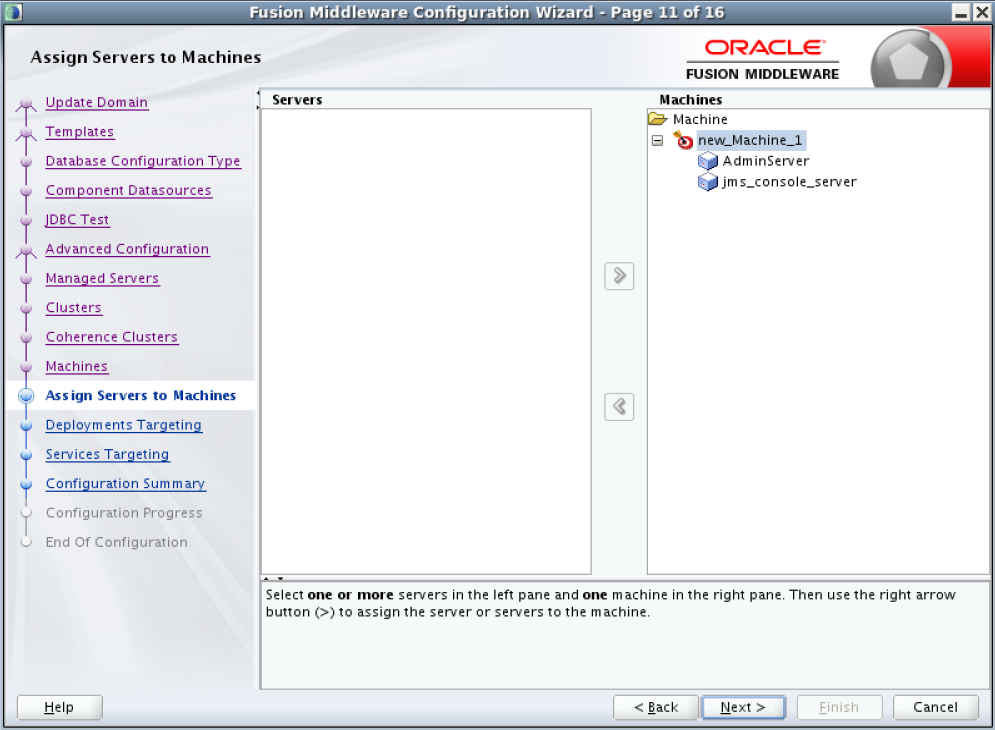Image resolution: width=995 pixels, height=730 pixels.
Task: Select current Assign Servers to Machines step
Action: pos(140,395)
